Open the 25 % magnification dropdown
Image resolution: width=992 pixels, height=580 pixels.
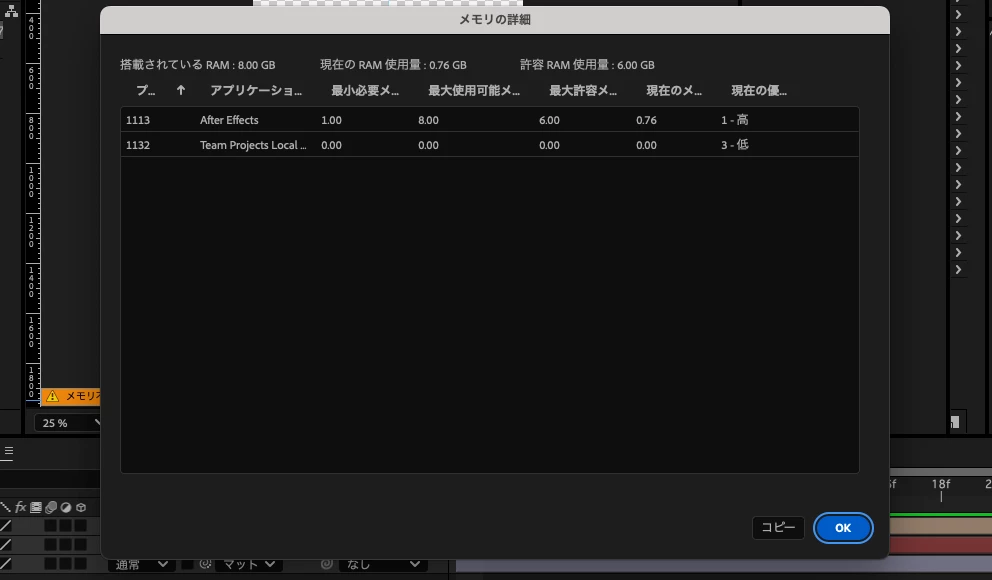point(68,423)
